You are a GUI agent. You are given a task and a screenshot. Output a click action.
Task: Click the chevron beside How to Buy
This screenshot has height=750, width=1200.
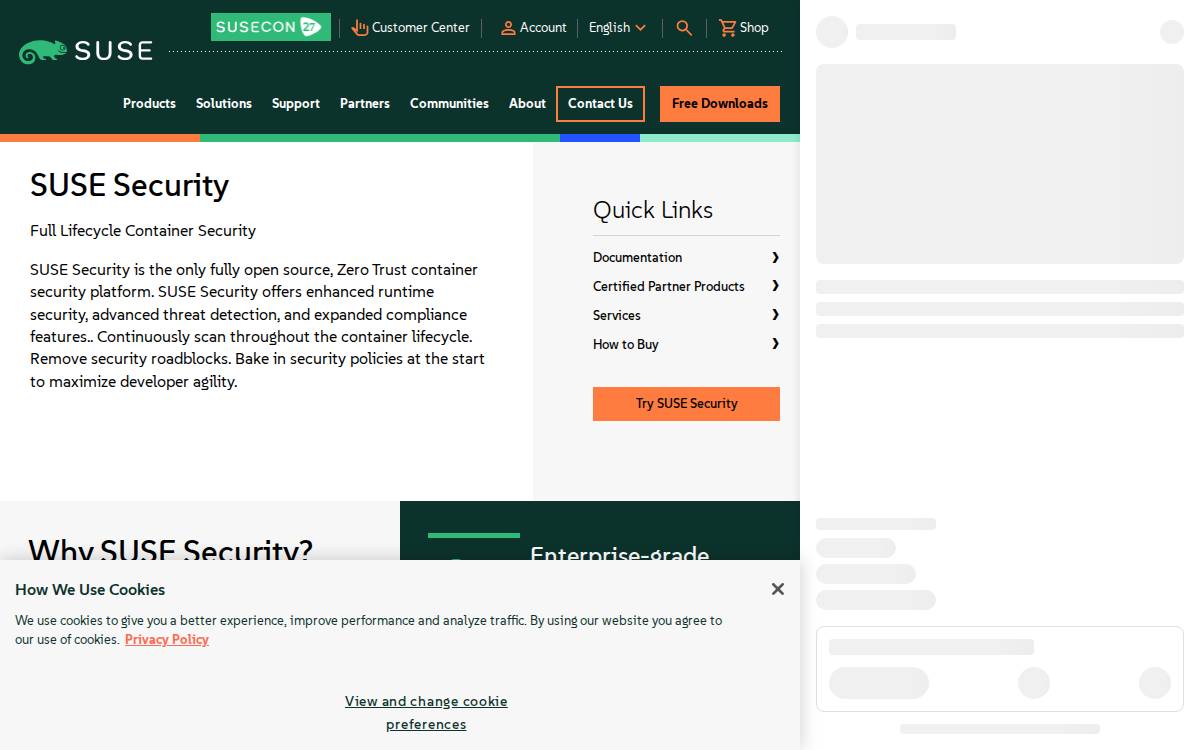pyautogui.click(x=775, y=344)
